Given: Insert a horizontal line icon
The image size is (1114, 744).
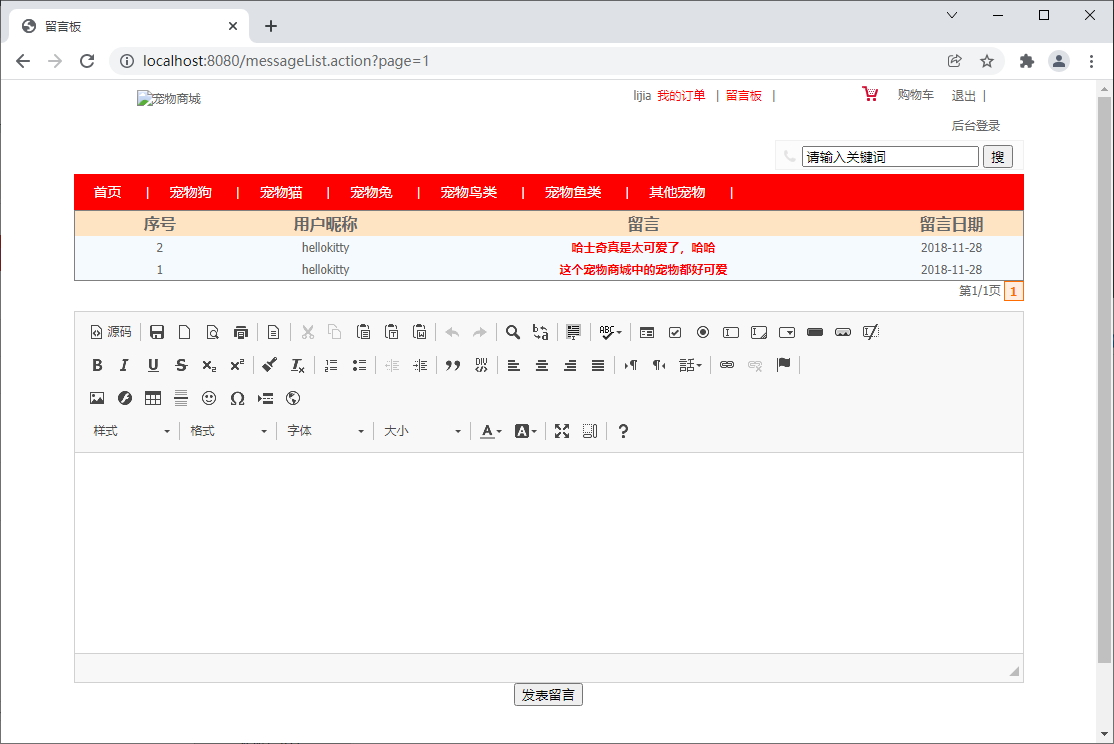Looking at the screenshot, I should (x=181, y=398).
